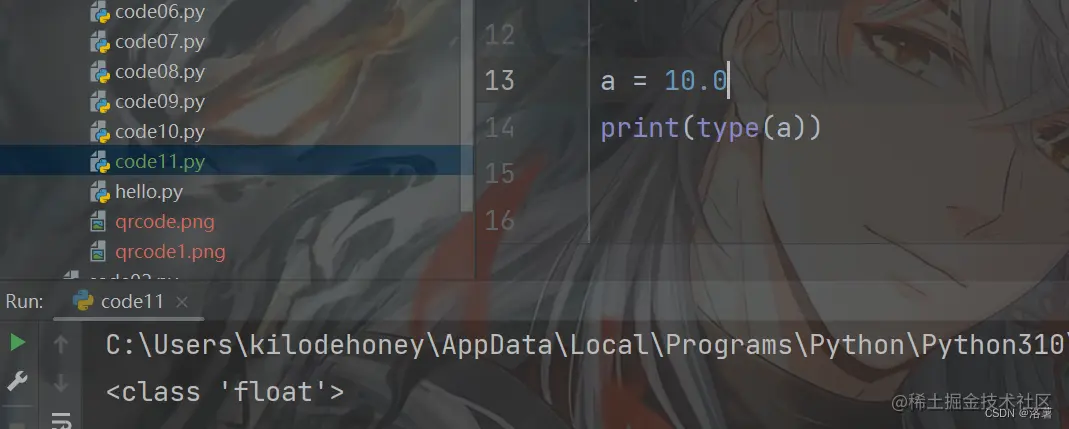Image resolution: width=1069 pixels, height=429 pixels.
Task: Click the up arrow in Run panel
Action: (61, 344)
